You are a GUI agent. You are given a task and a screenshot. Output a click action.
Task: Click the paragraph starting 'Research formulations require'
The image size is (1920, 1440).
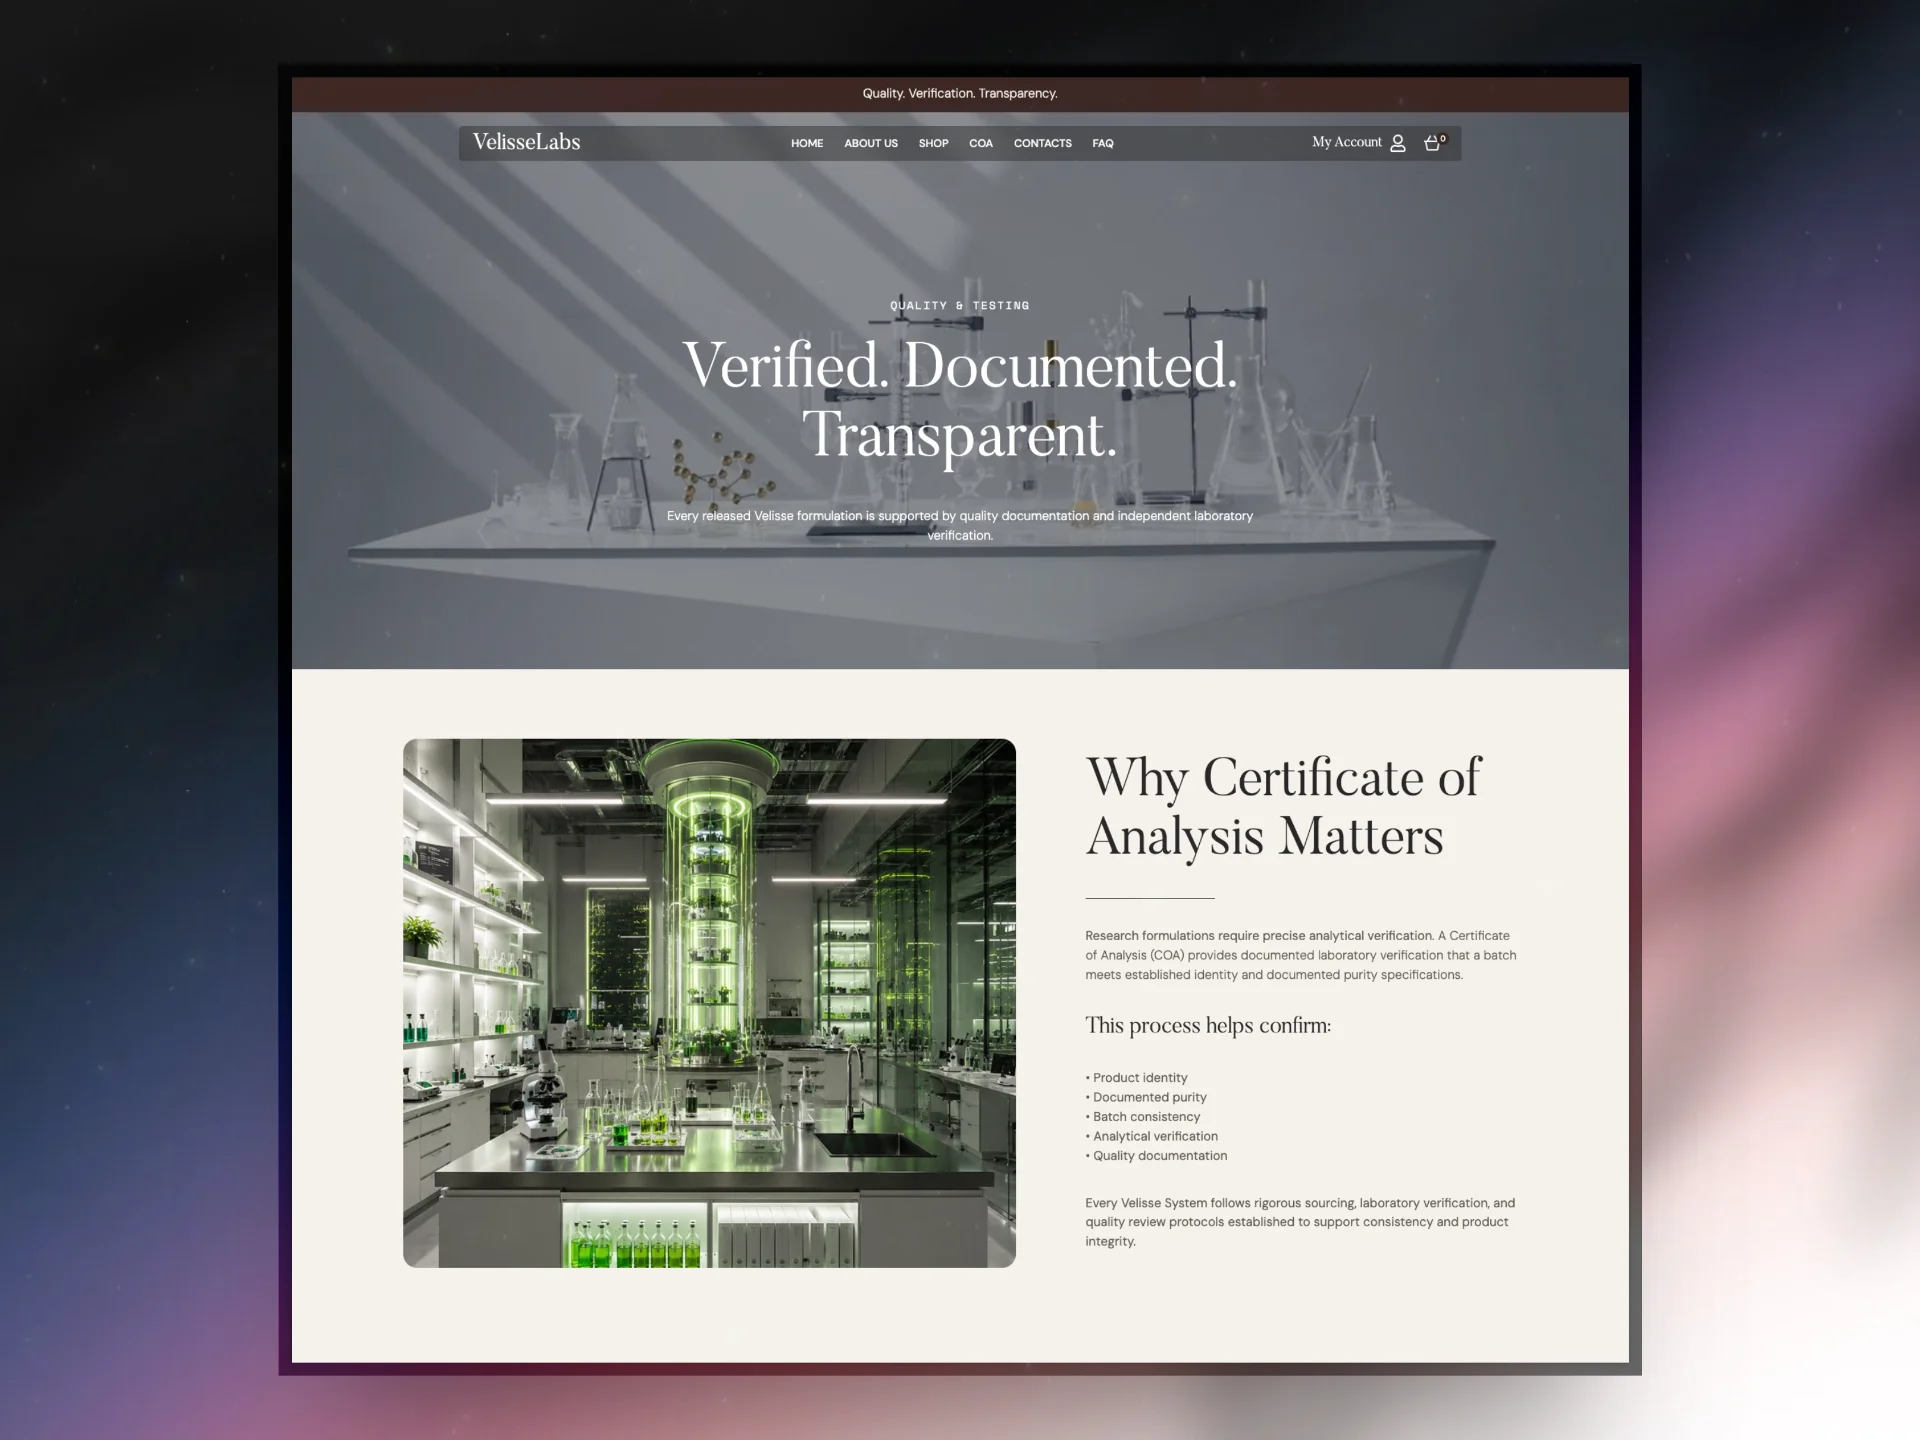[x=1301, y=955]
